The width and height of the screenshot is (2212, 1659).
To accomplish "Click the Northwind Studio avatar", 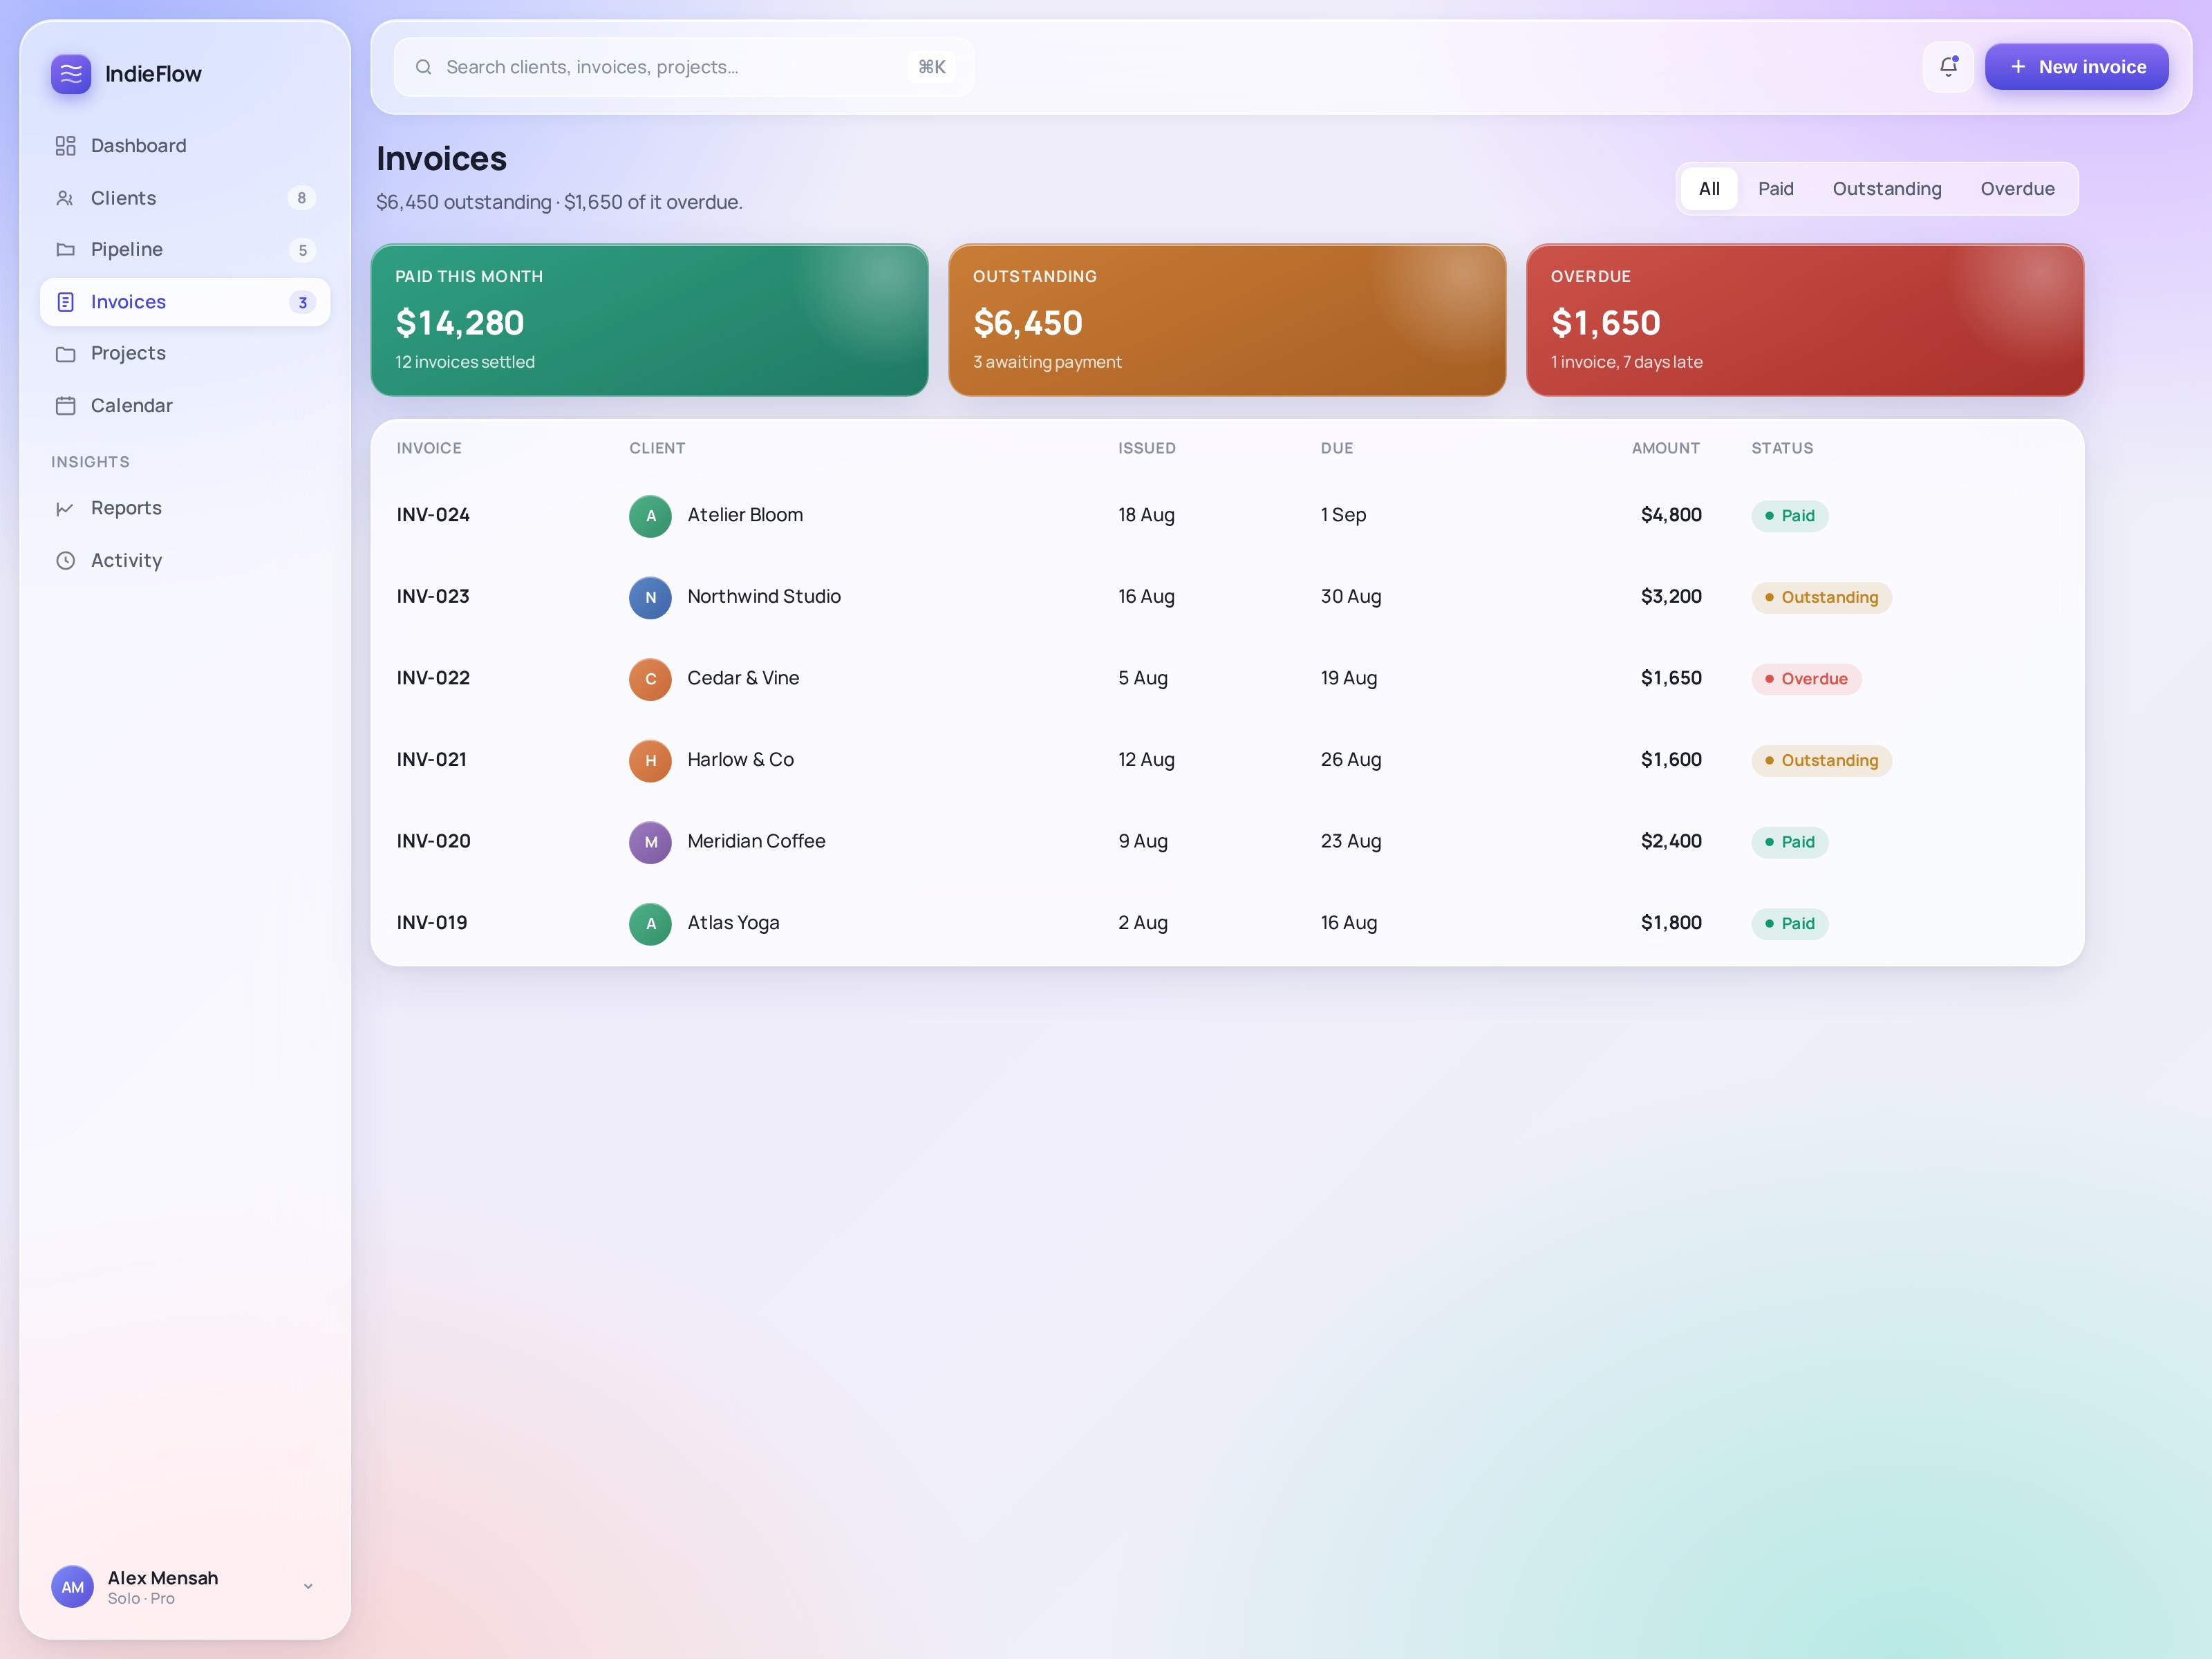I will (x=650, y=598).
